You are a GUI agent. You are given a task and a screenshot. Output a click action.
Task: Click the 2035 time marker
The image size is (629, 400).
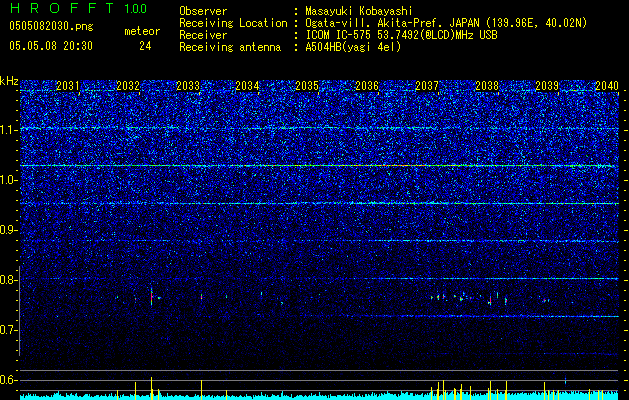[307, 85]
